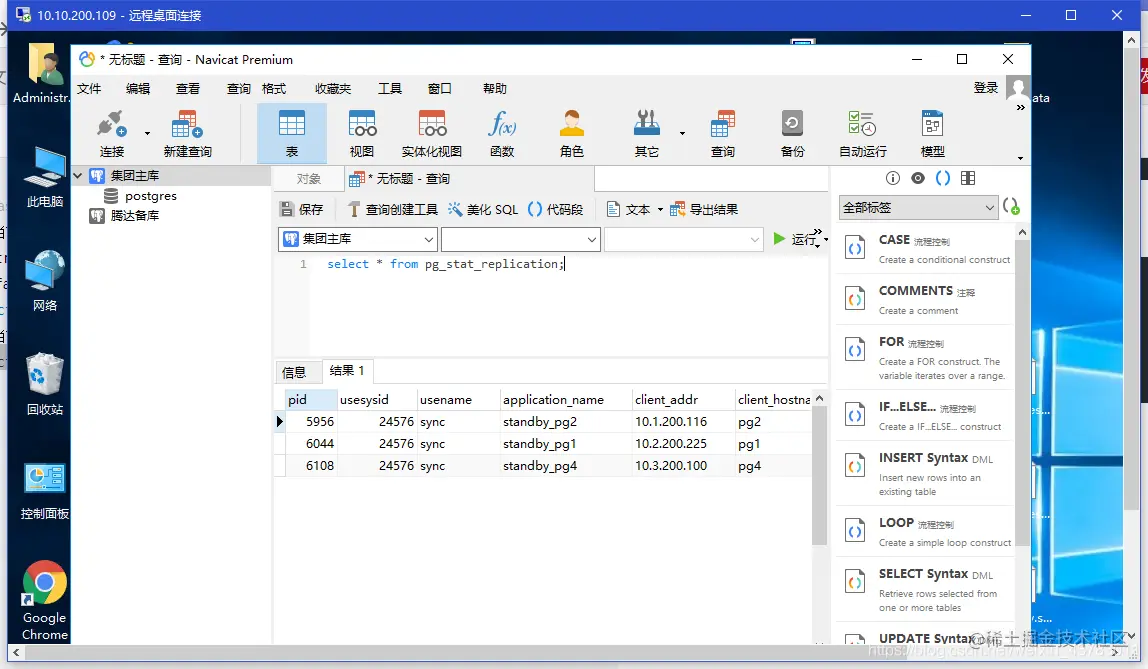This screenshot has height=669, width=1148.
Task: Open the 查看 menu
Action: tap(187, 89)
